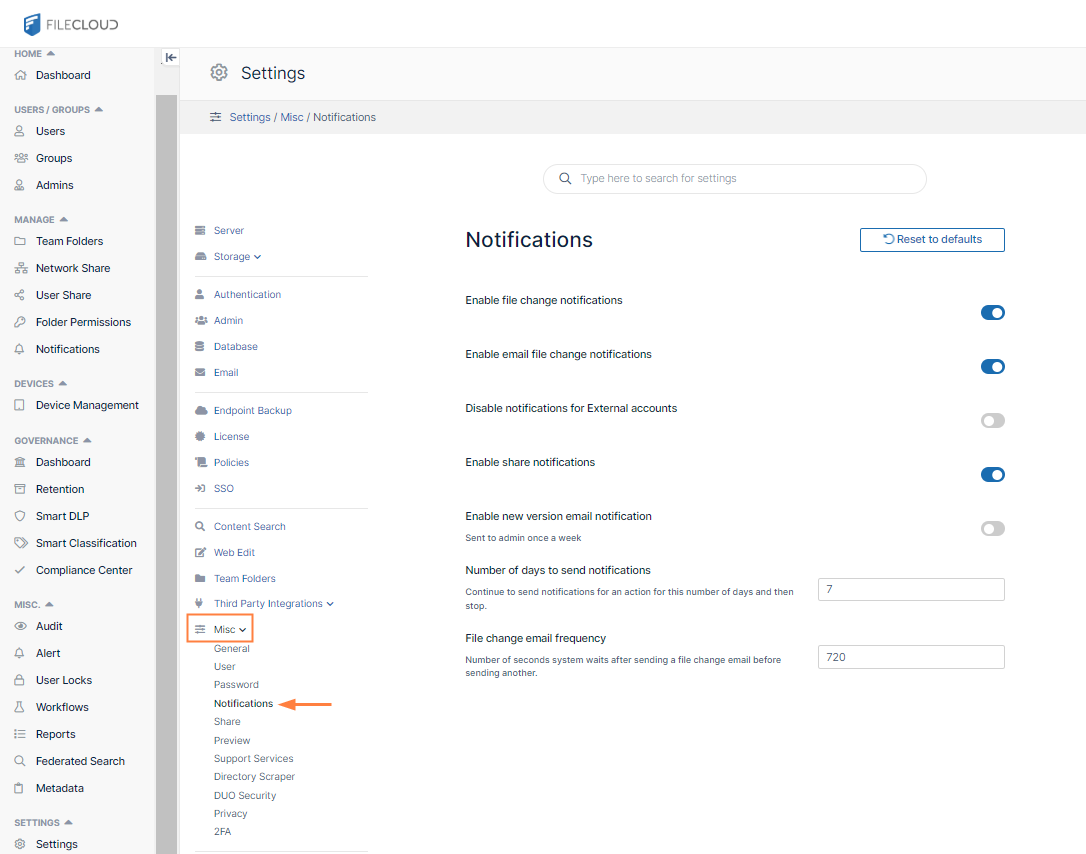Click the Audit eye icon

pos(20,627)
